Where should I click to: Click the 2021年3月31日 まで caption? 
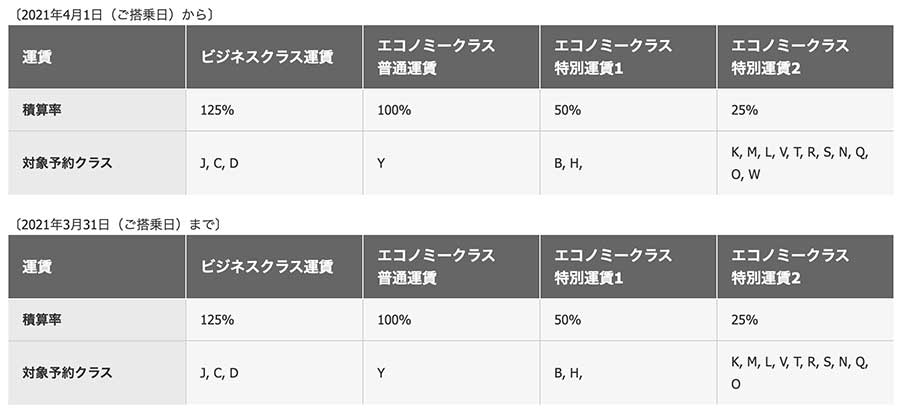pos(116,225)
